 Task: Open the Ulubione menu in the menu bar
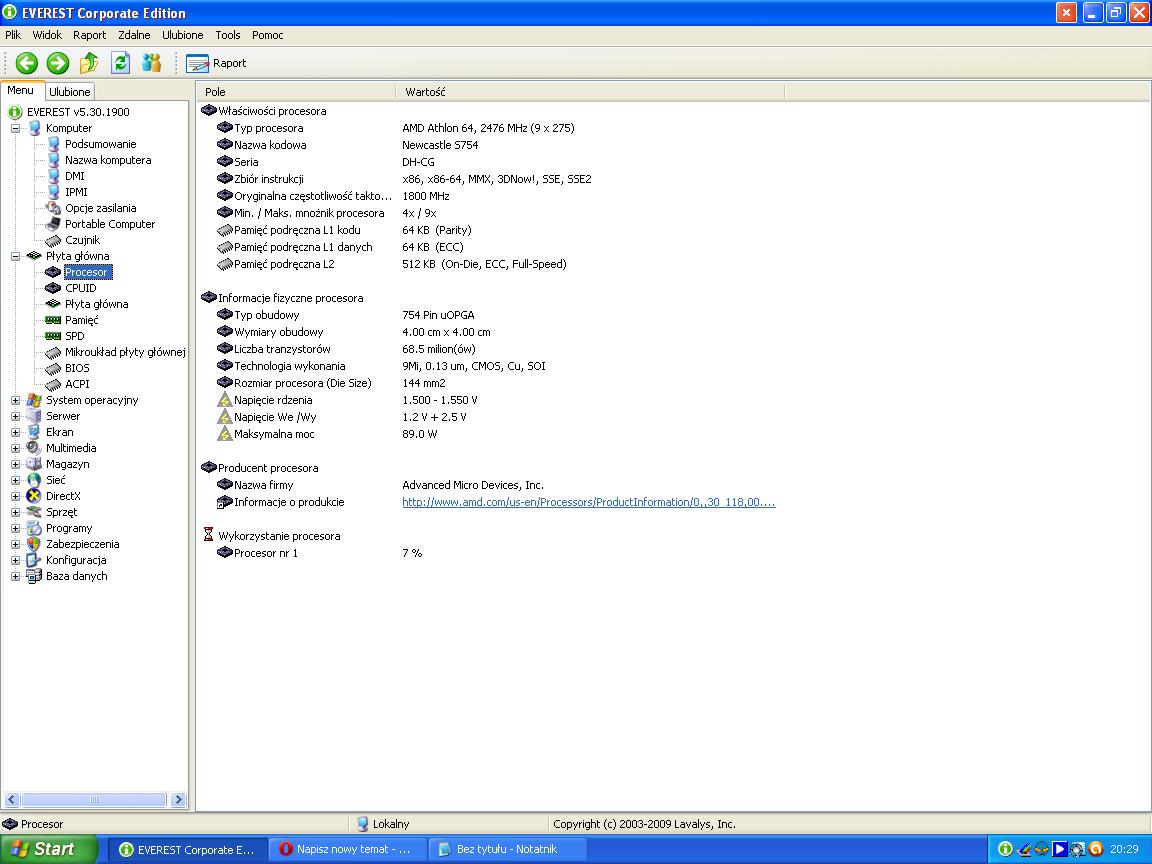(183, 35)
